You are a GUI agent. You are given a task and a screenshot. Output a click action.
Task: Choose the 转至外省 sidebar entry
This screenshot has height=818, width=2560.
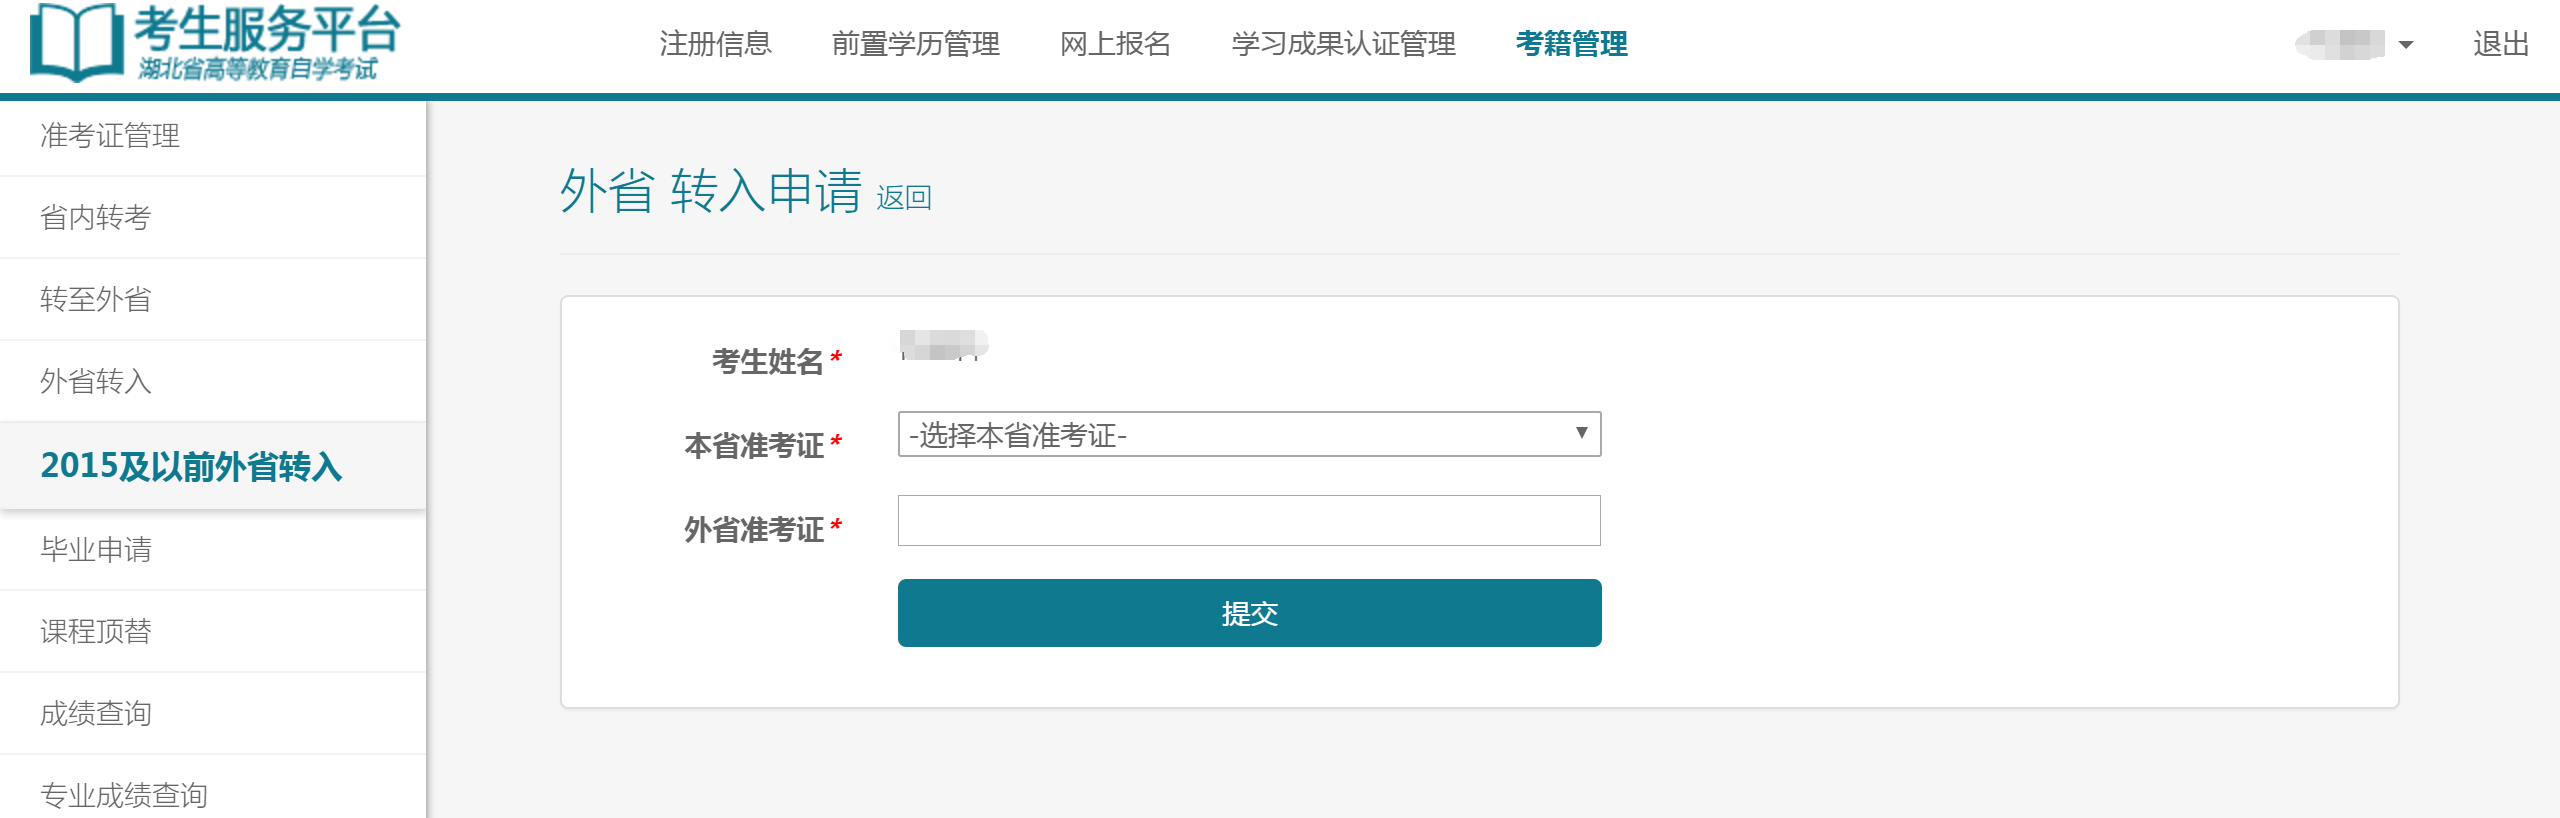click(x=96, y=300)
